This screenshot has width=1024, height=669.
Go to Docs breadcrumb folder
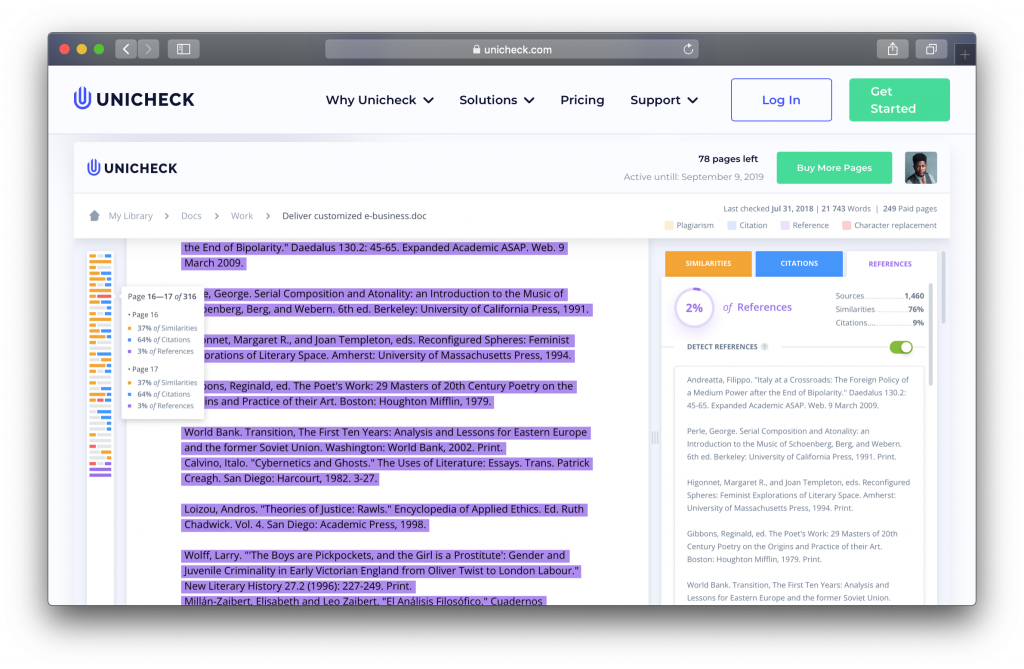tap(191, 216)
